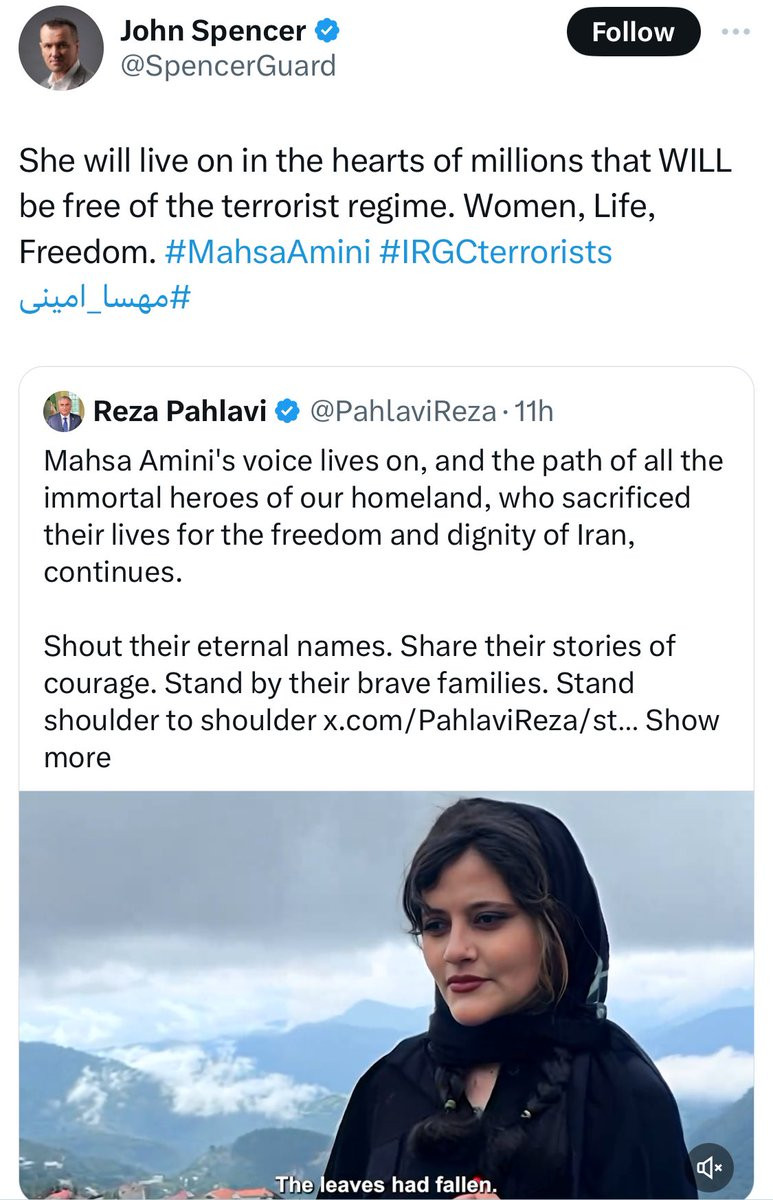The width and height of the screenshot is (773, 1200).
Task: Click the John Spencer display name
Action: tap(212, 31)
